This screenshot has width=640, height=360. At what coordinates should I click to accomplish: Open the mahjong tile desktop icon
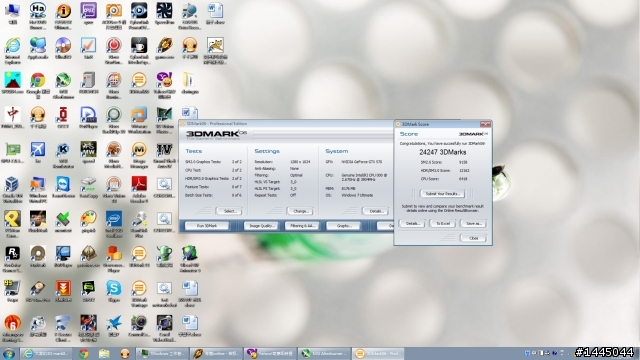13,118
